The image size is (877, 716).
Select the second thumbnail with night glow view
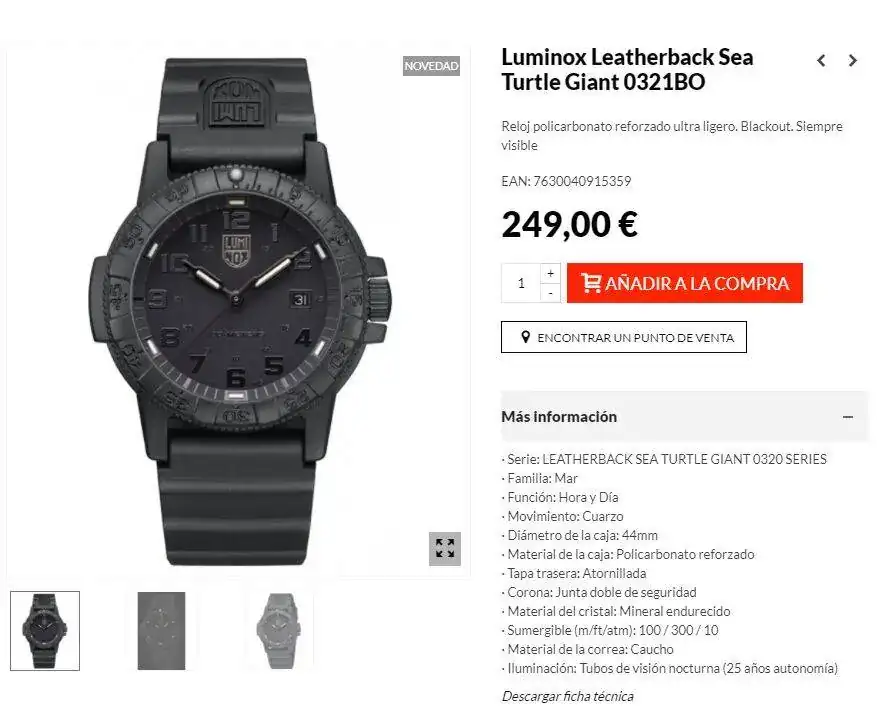click(x=161, y=630)
